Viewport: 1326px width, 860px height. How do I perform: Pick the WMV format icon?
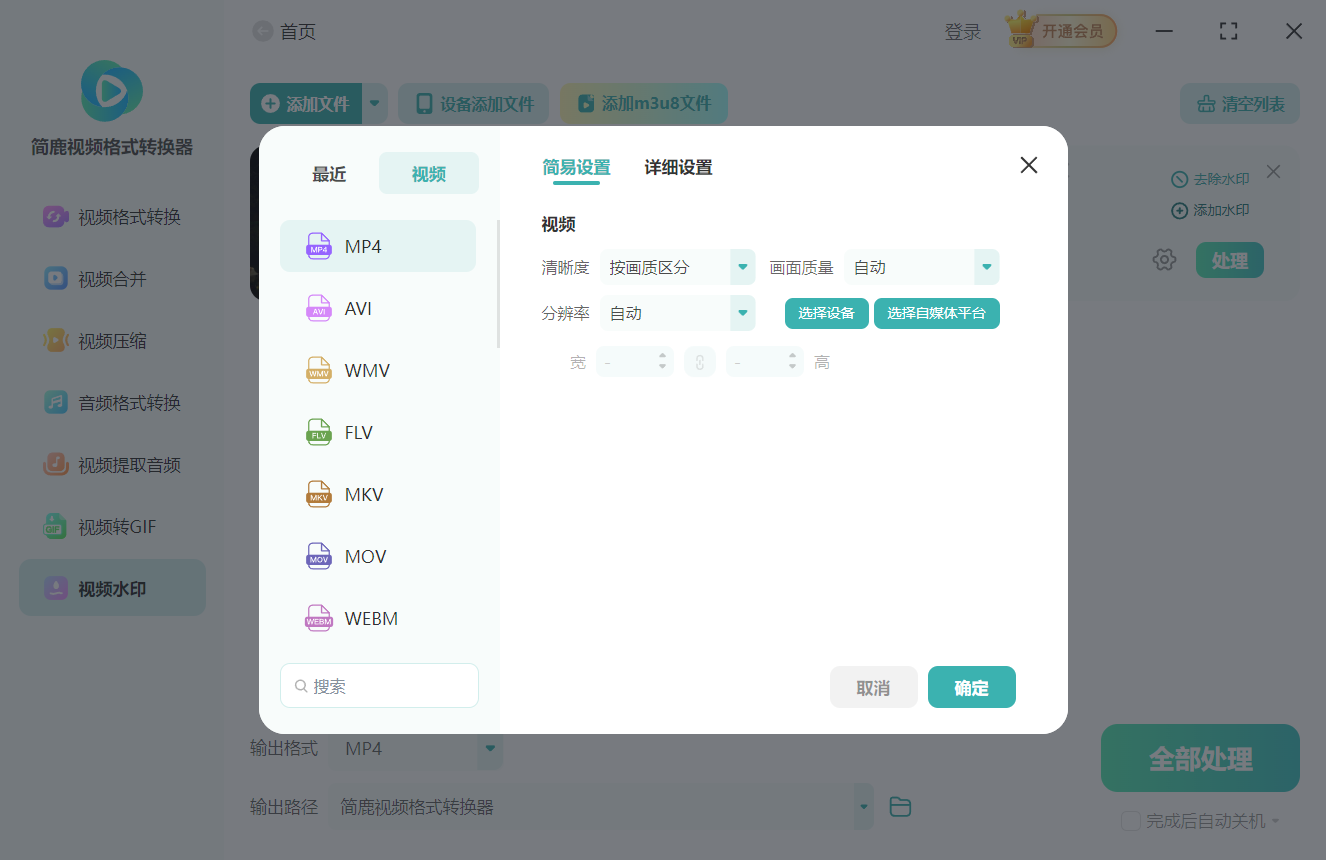pyautogui.click(x=319, y=370)
